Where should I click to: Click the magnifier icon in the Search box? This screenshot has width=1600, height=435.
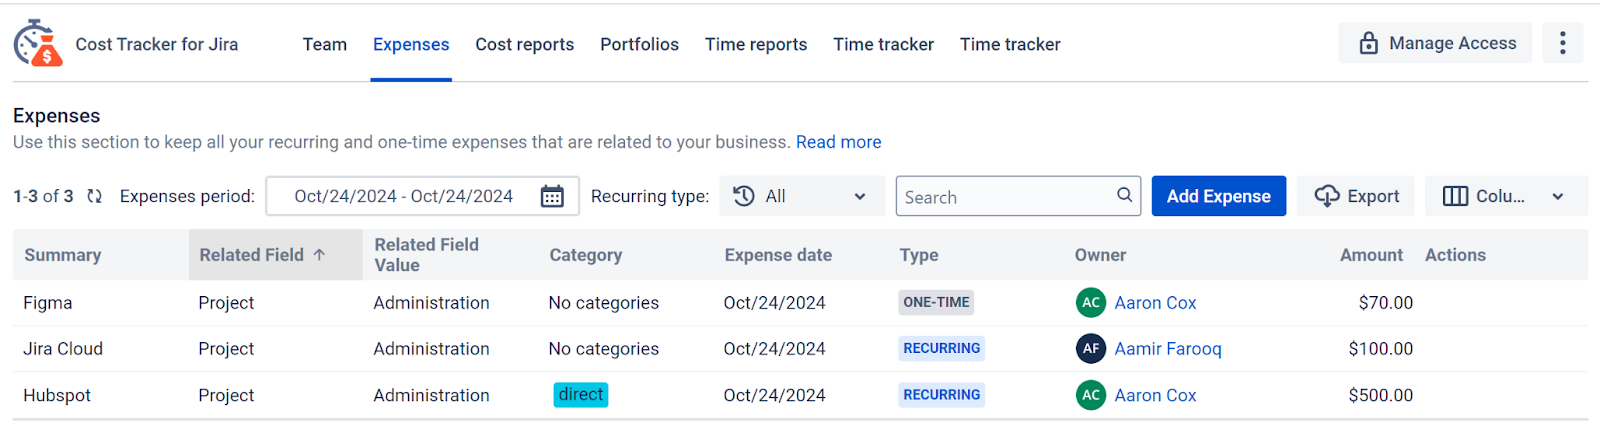click(1125, 195)
